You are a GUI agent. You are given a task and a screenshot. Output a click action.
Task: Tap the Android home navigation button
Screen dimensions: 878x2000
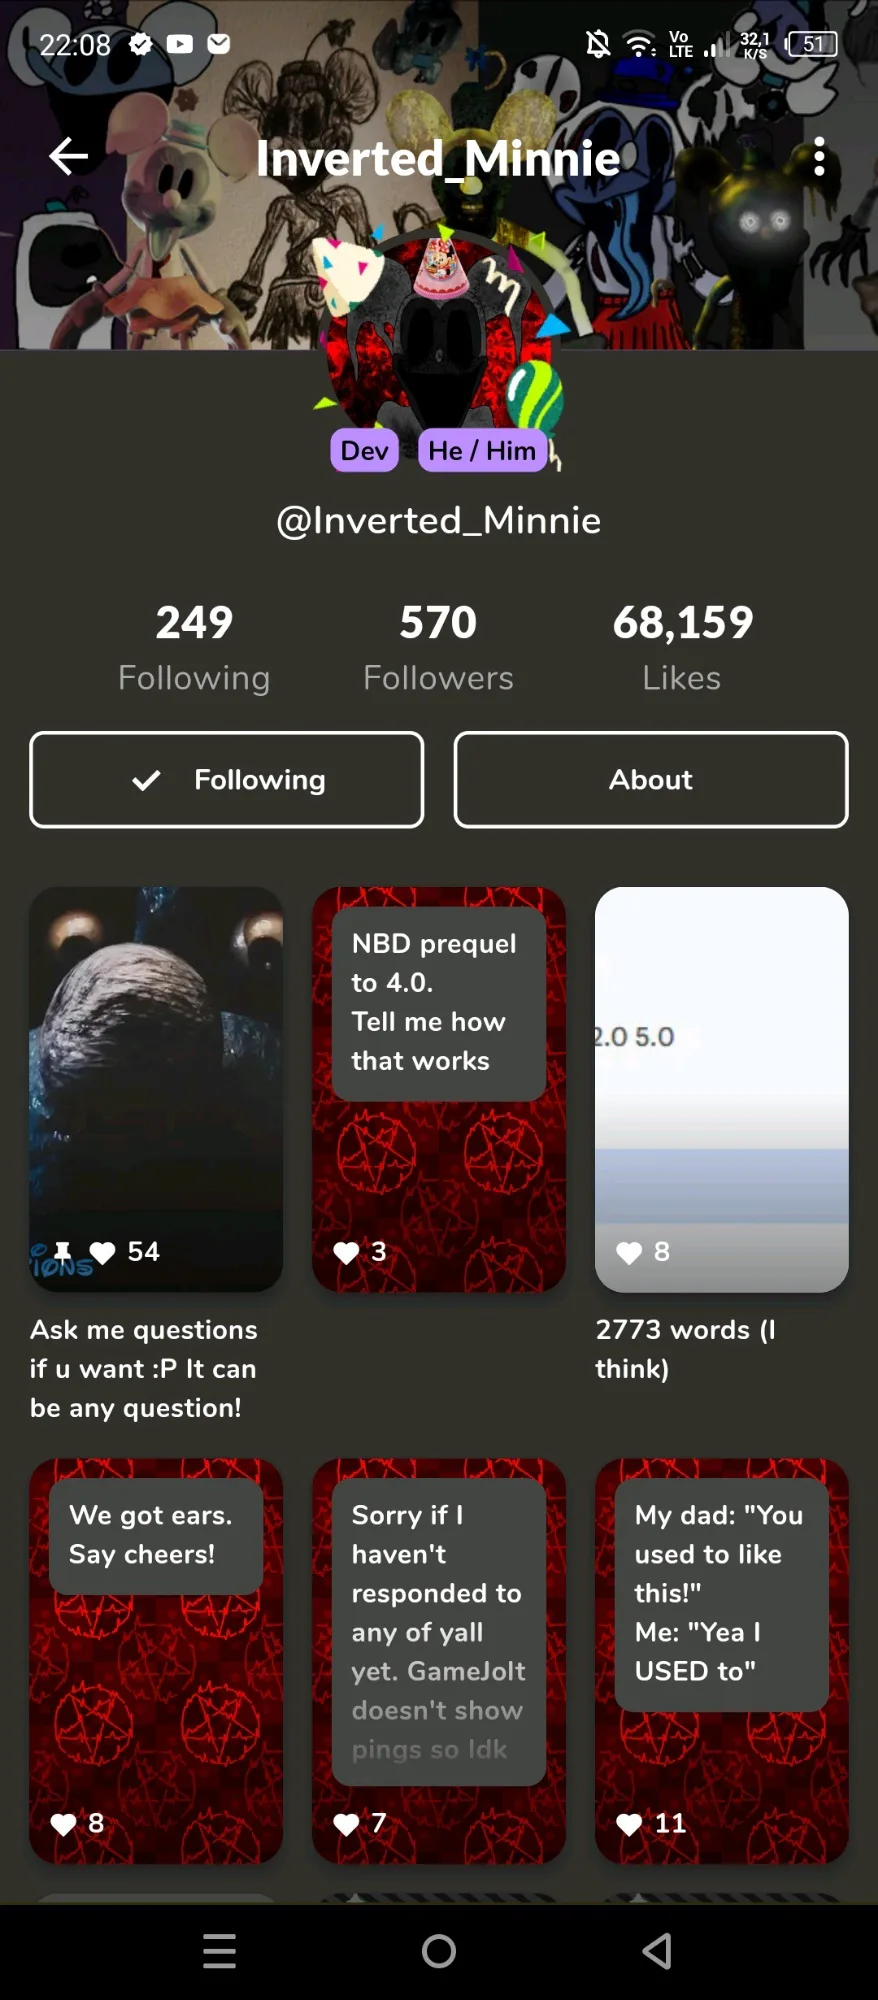(439, 1951)
